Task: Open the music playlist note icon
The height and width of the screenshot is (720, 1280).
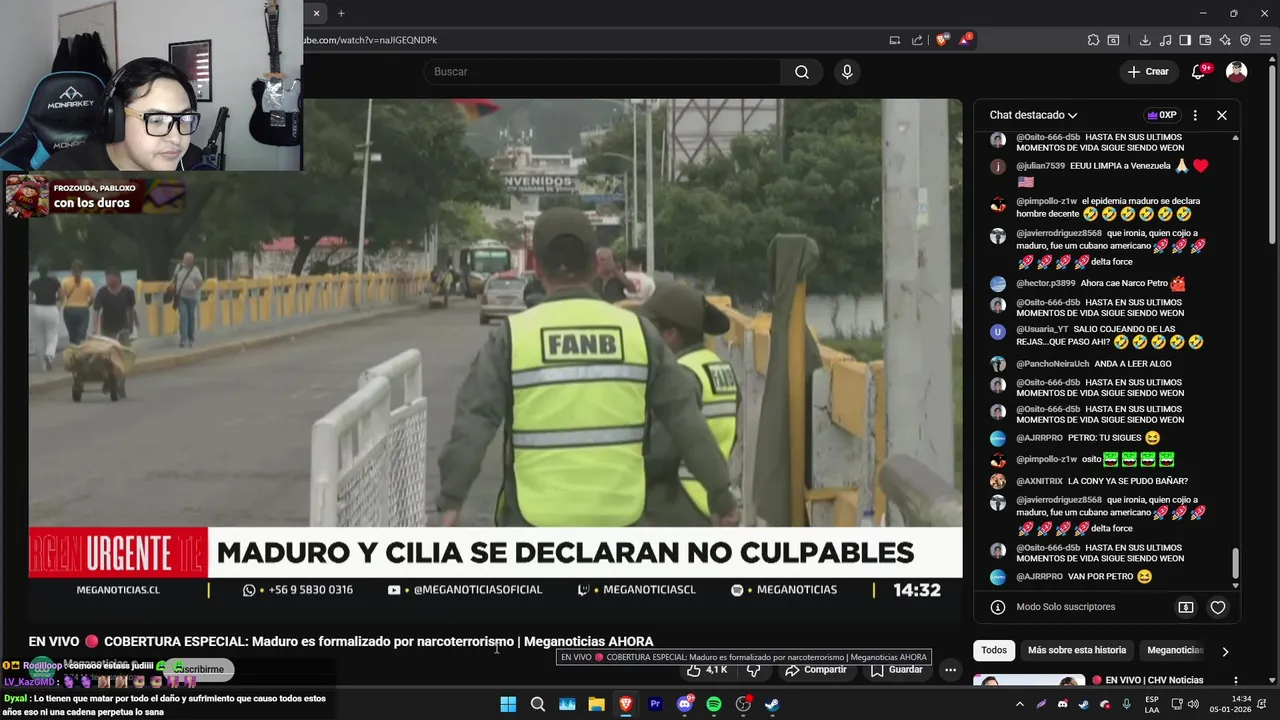Action: pyautogui.click(x=1165, y=40)
